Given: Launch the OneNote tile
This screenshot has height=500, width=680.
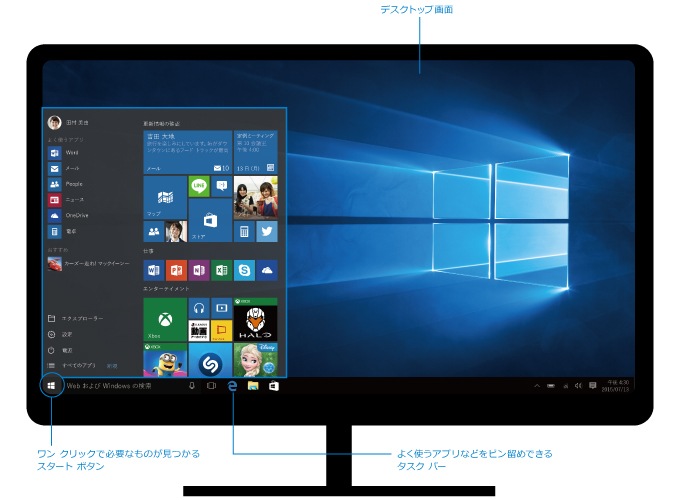Looking at the screenshot, I should 199,271.
